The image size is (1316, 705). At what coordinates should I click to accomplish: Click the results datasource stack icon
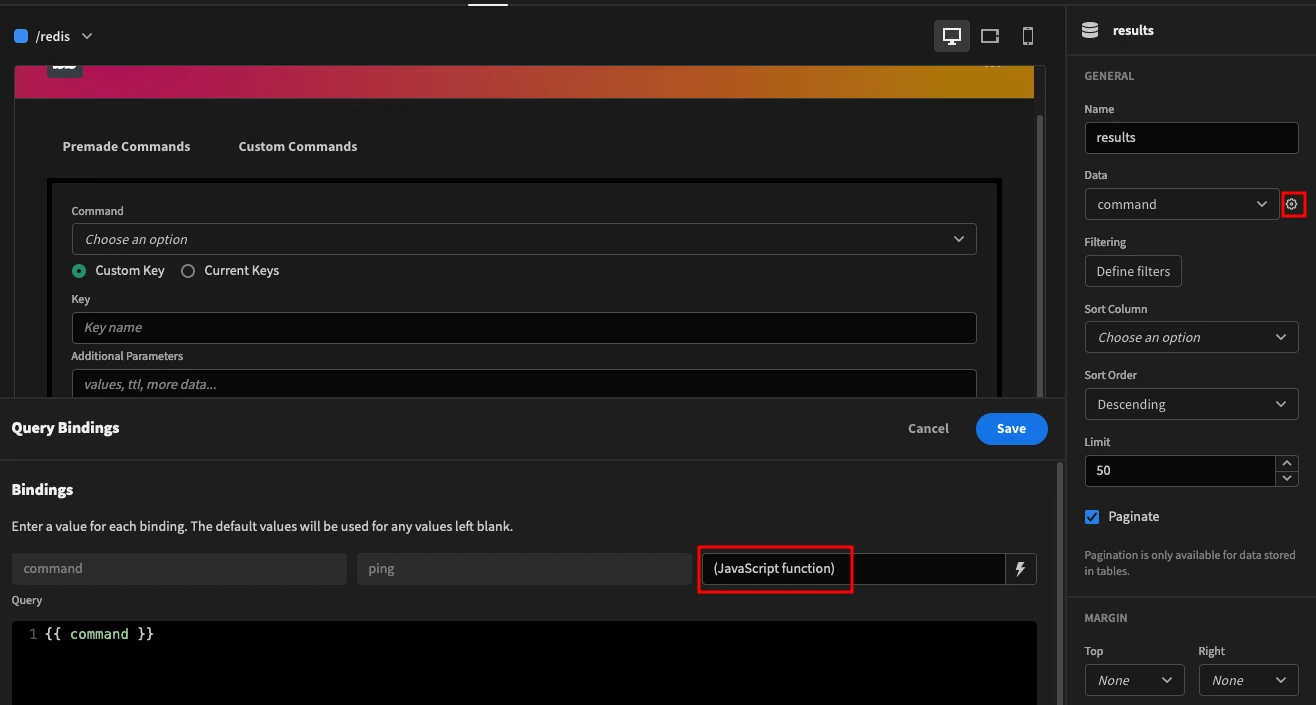1091,30
